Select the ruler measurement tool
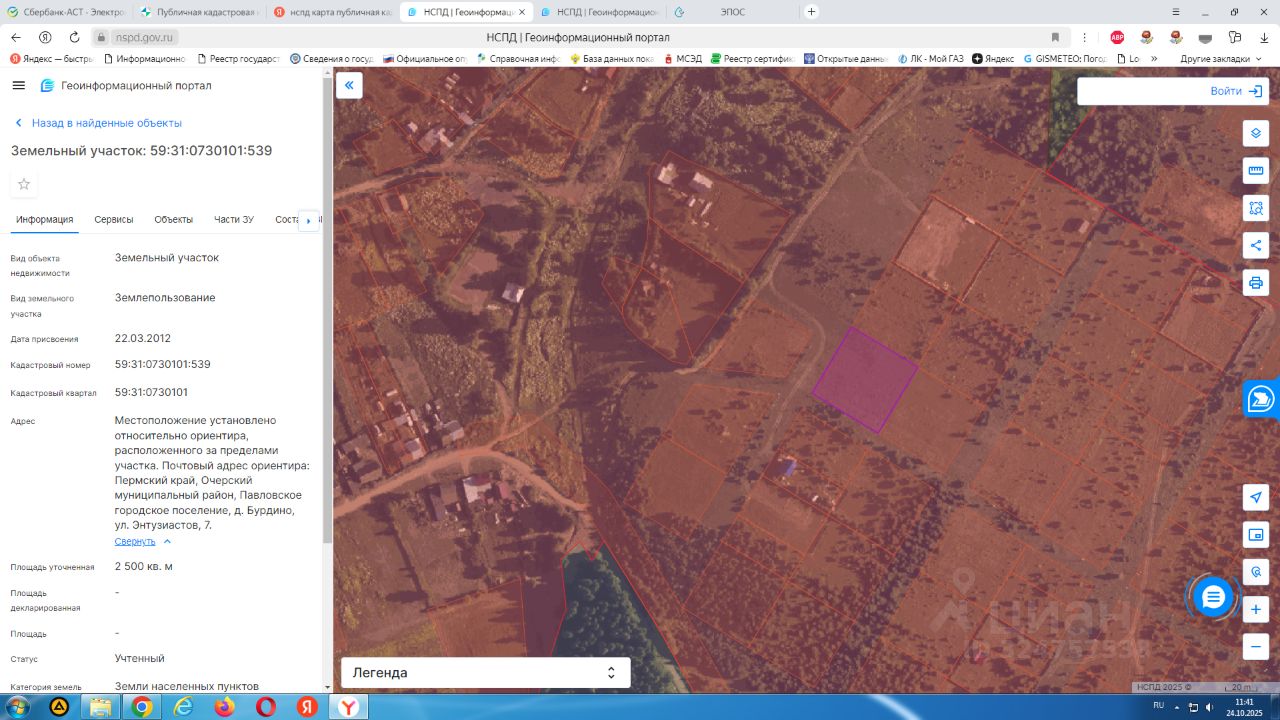 point(1256,171)
